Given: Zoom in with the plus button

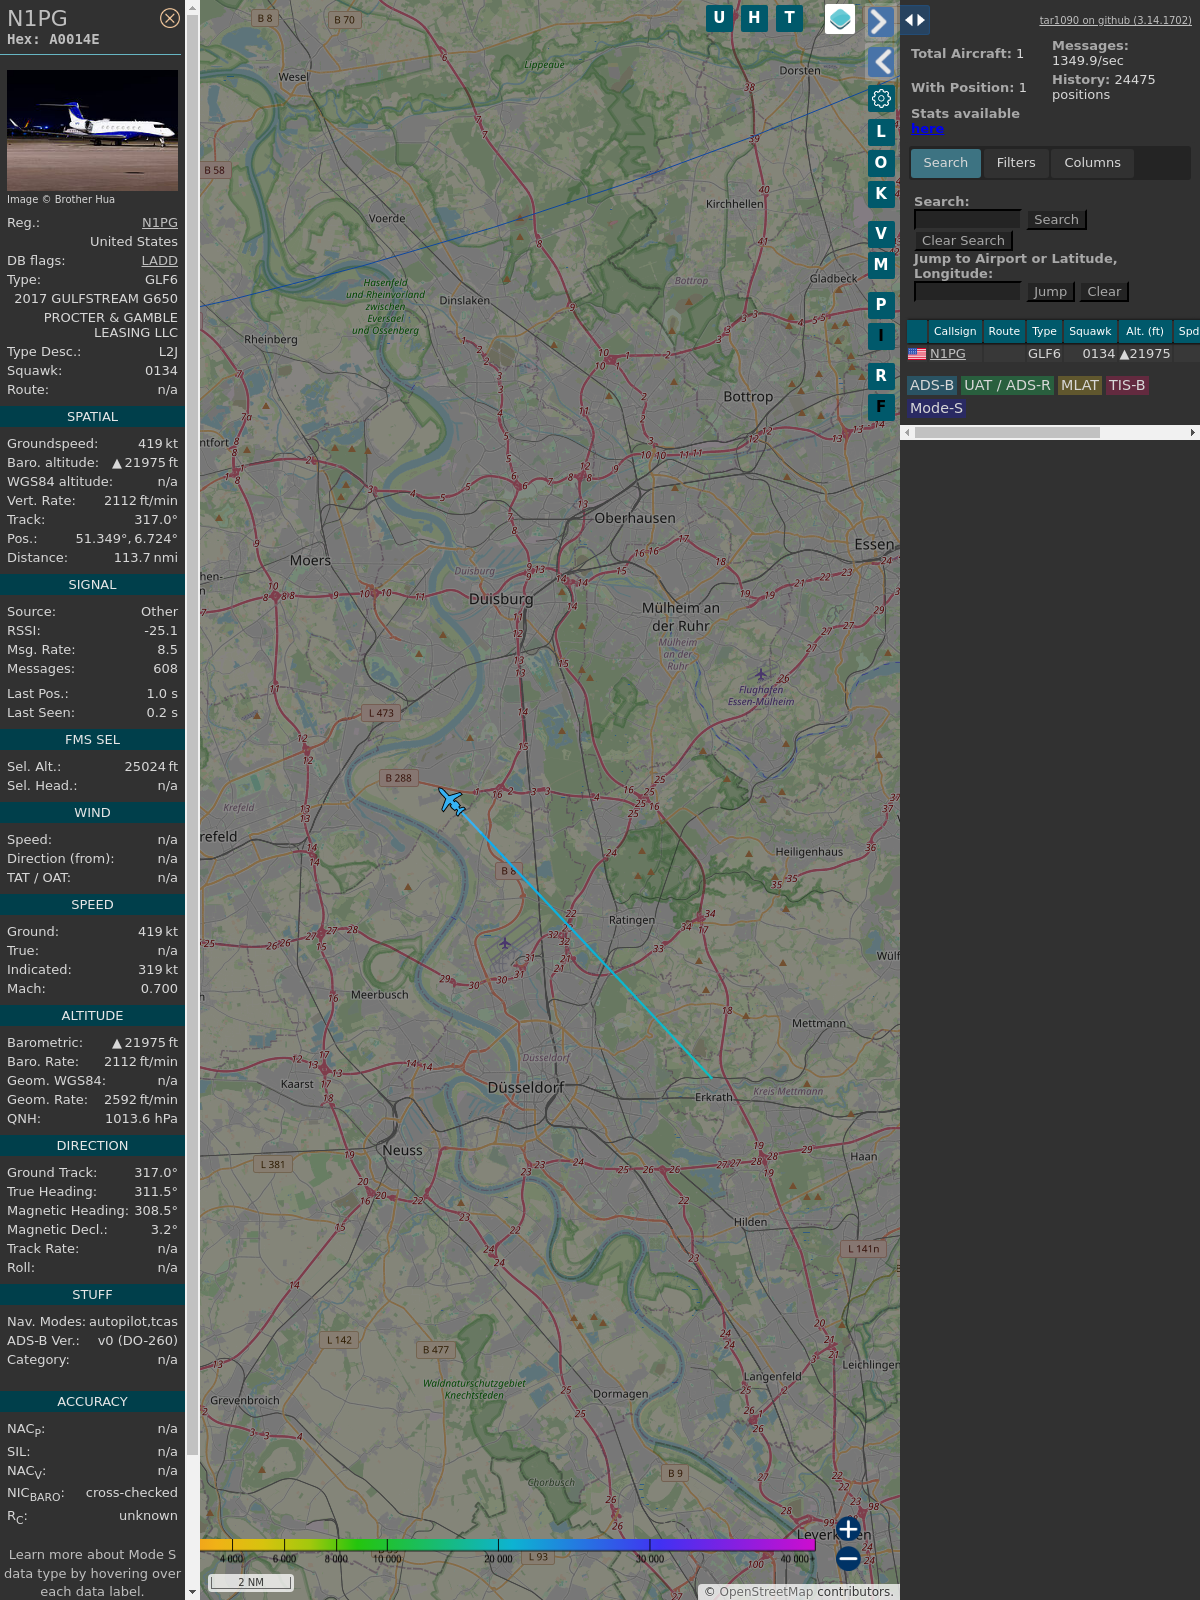Looking at the screenshot, I should [848, 1529].
